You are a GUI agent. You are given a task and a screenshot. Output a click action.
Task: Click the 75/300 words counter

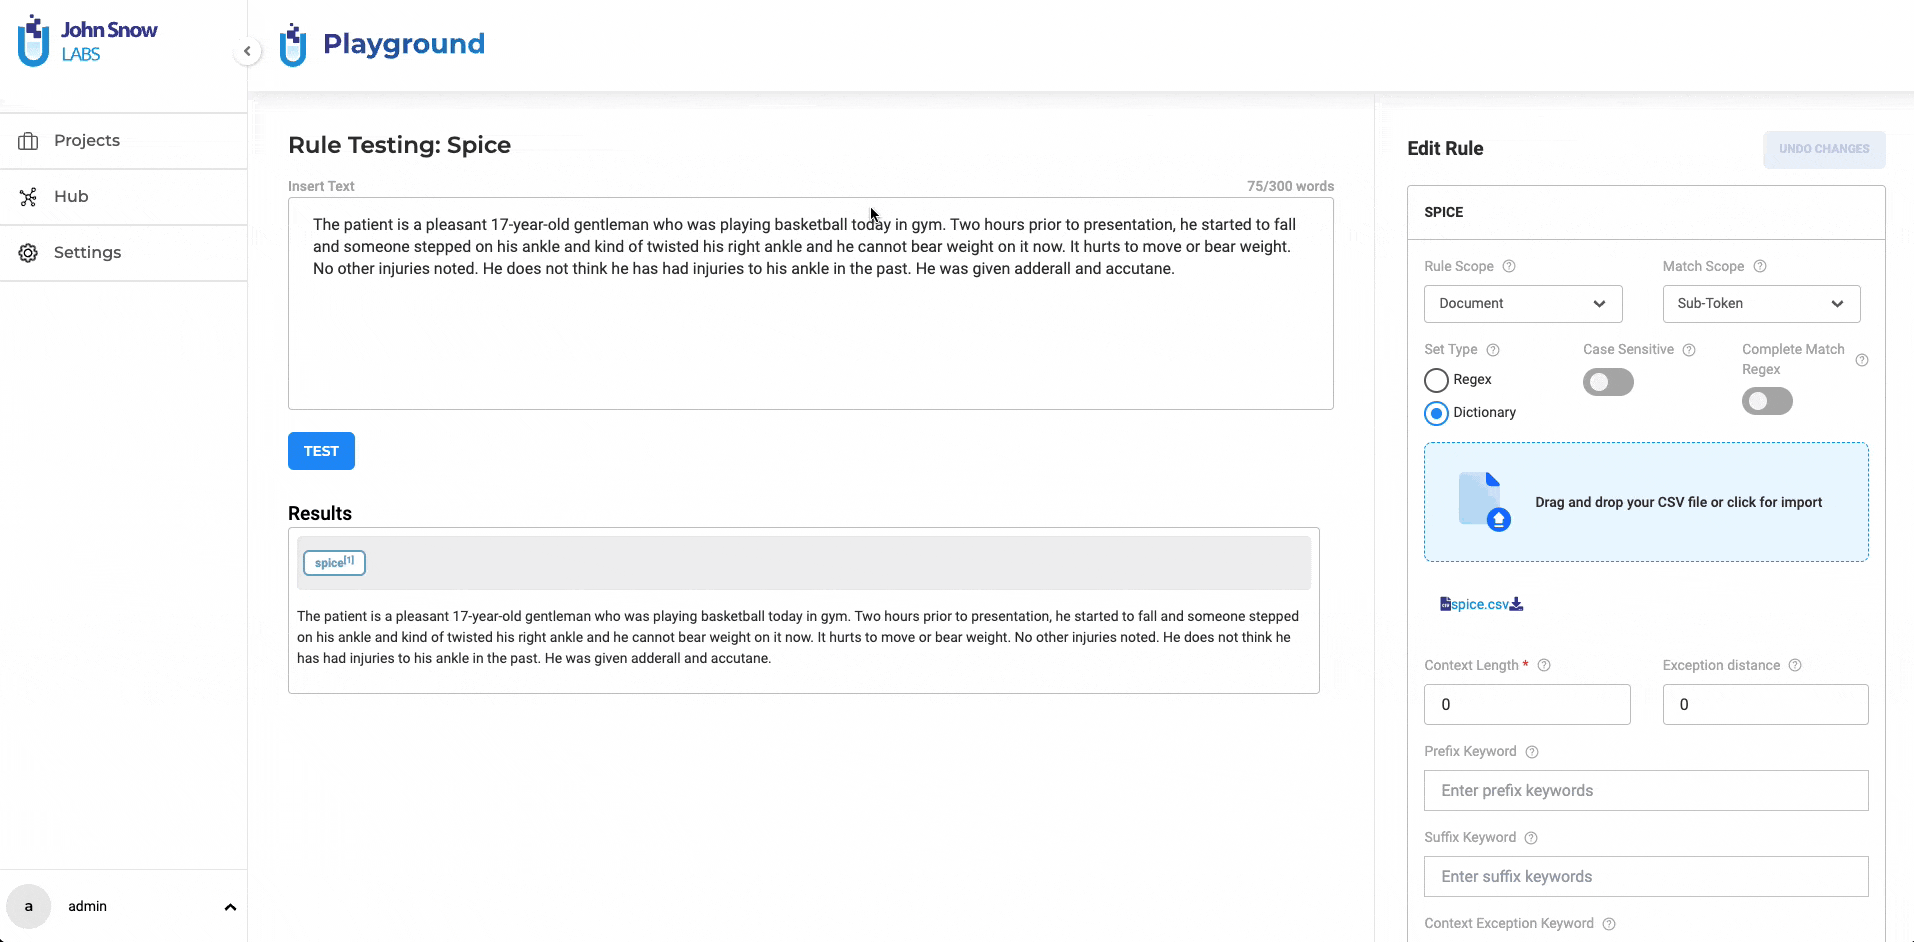tap(1290, 186)
